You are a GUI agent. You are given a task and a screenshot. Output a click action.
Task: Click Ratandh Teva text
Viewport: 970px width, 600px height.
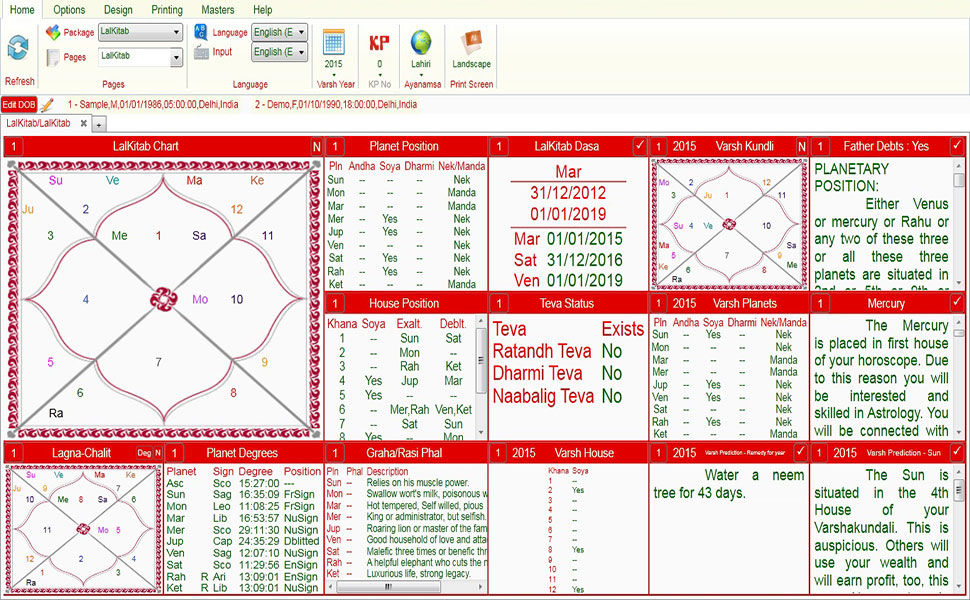tap(542, 351)
